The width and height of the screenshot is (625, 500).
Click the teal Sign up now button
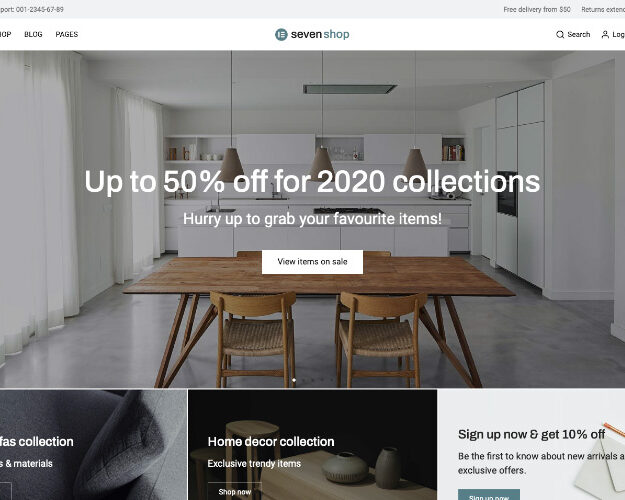[x=489, y=495]
